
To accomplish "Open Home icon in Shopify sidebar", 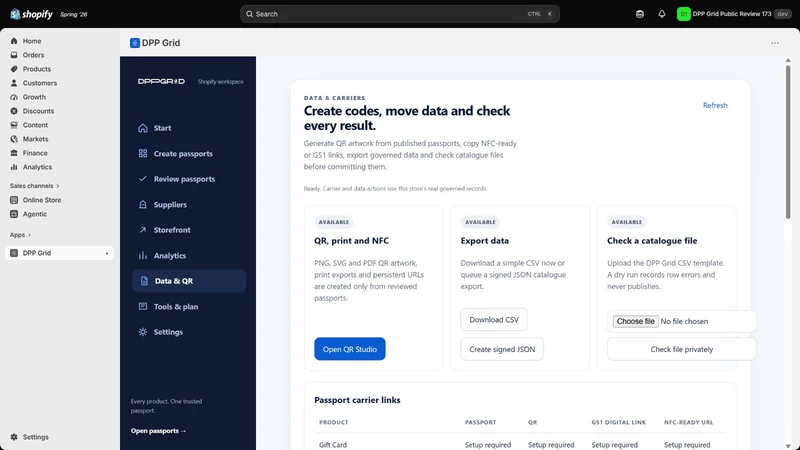I will (x=14, y=41).
